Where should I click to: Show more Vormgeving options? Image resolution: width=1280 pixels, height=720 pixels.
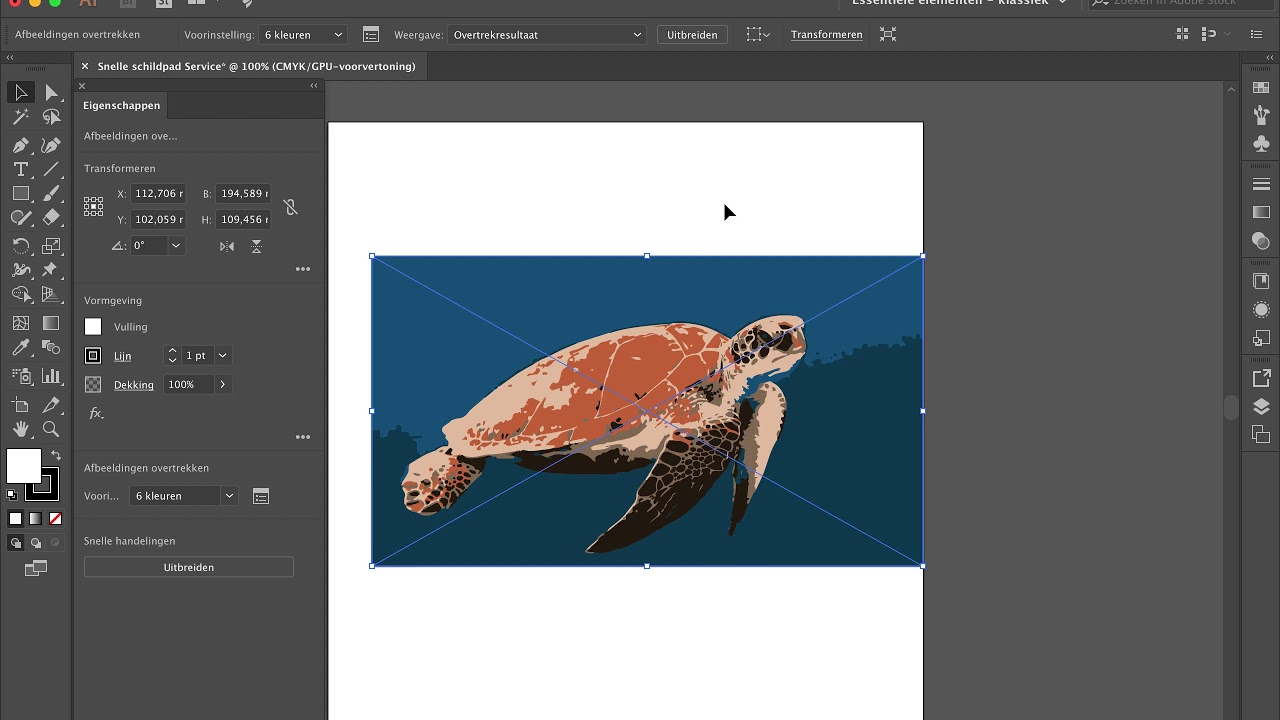click(x=303, y=437)
